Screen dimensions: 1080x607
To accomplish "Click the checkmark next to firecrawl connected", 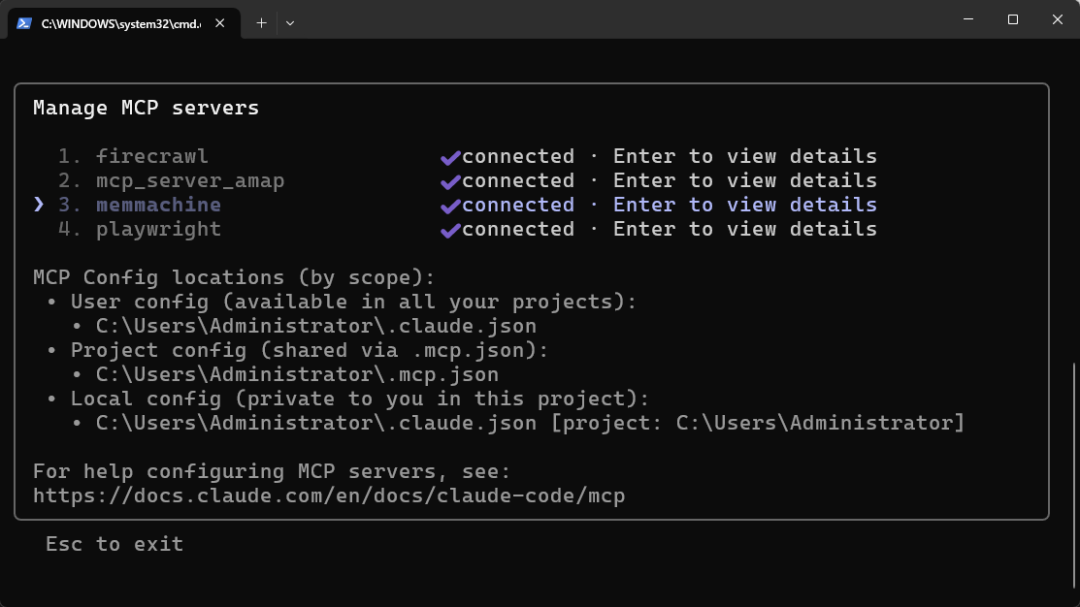I will pyautogui.click(x=450, y=158).
